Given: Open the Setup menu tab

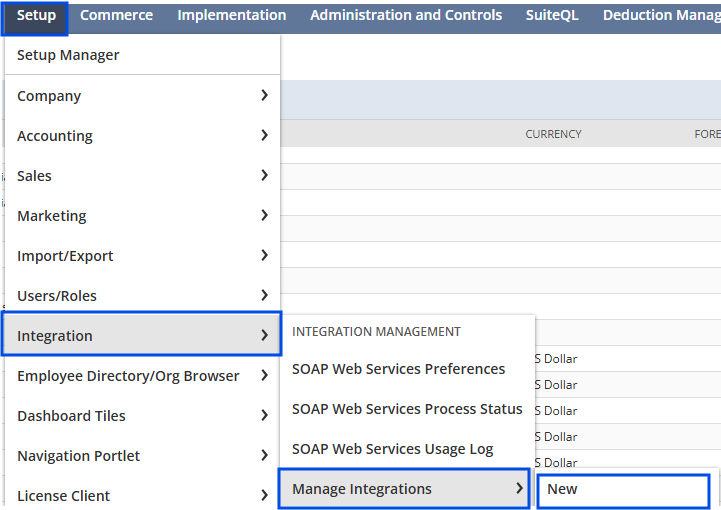Looking at the screenshot, I should coord(36,16).
